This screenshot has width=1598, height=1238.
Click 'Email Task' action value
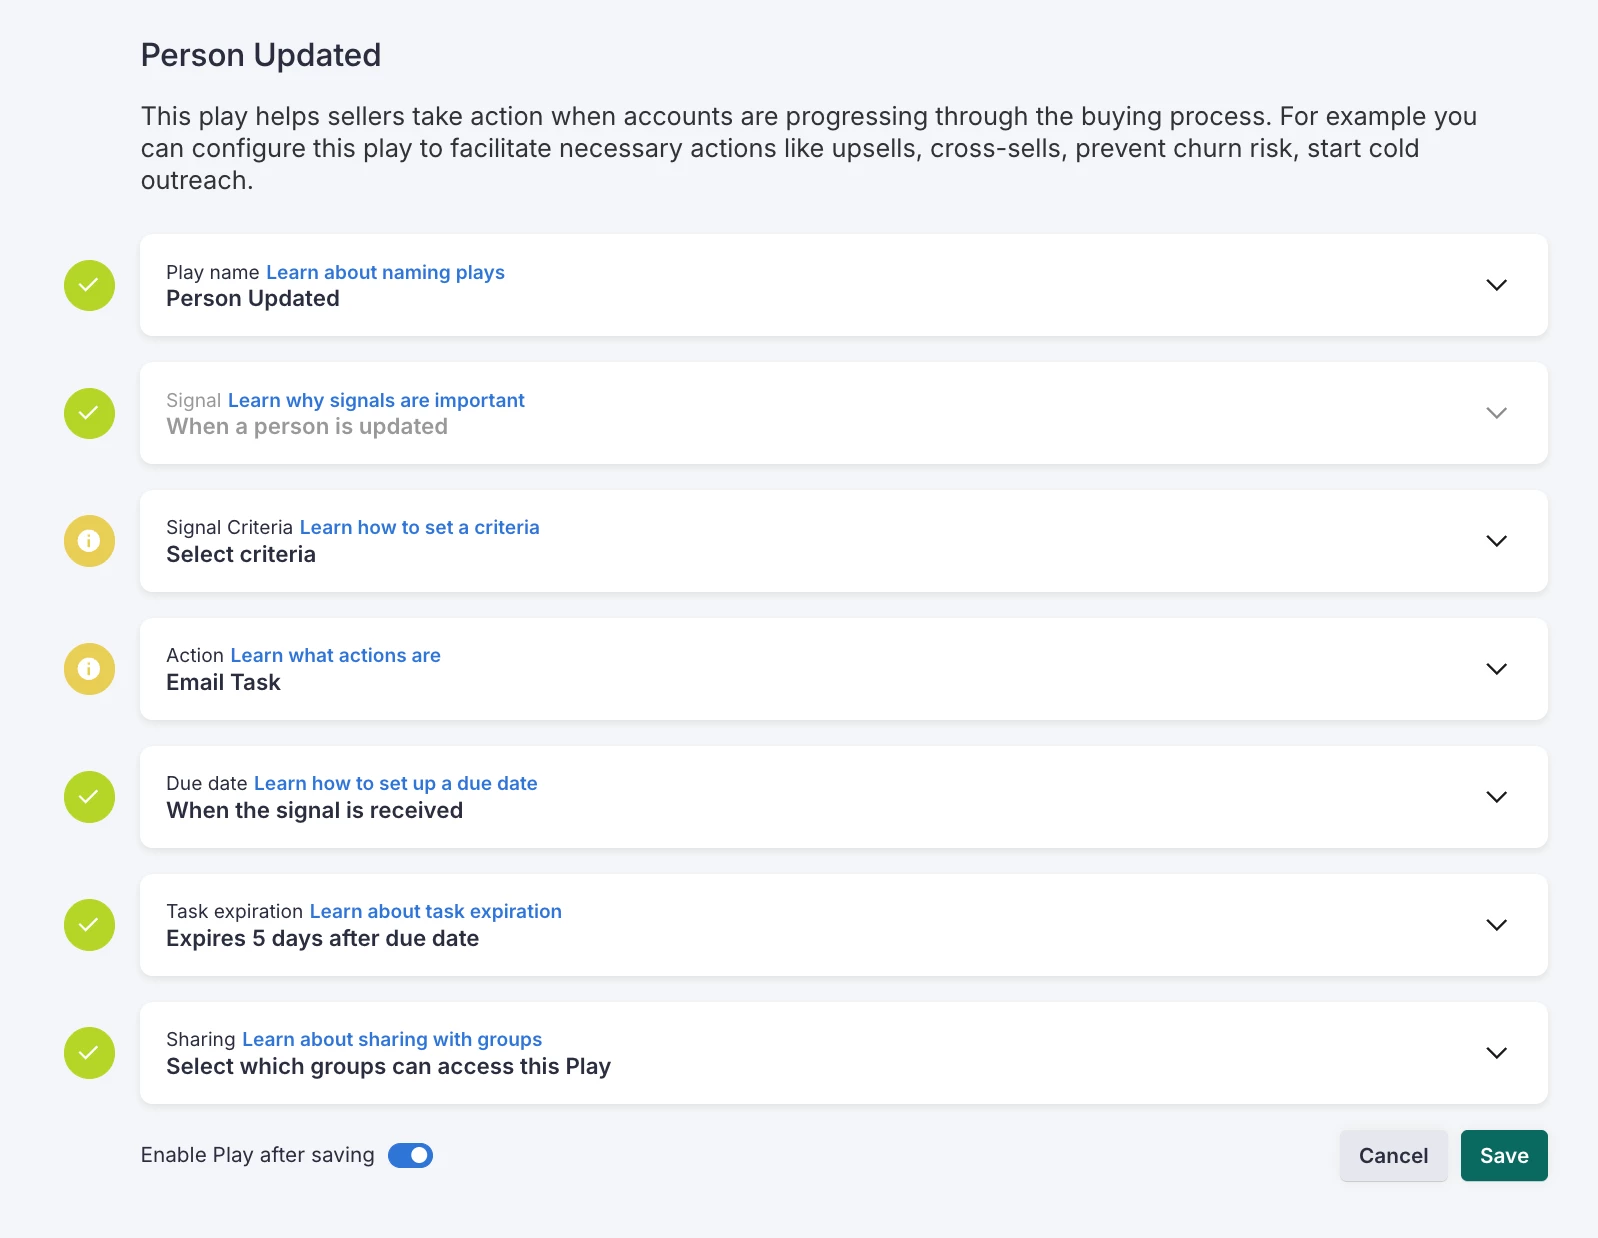(223, 682)
